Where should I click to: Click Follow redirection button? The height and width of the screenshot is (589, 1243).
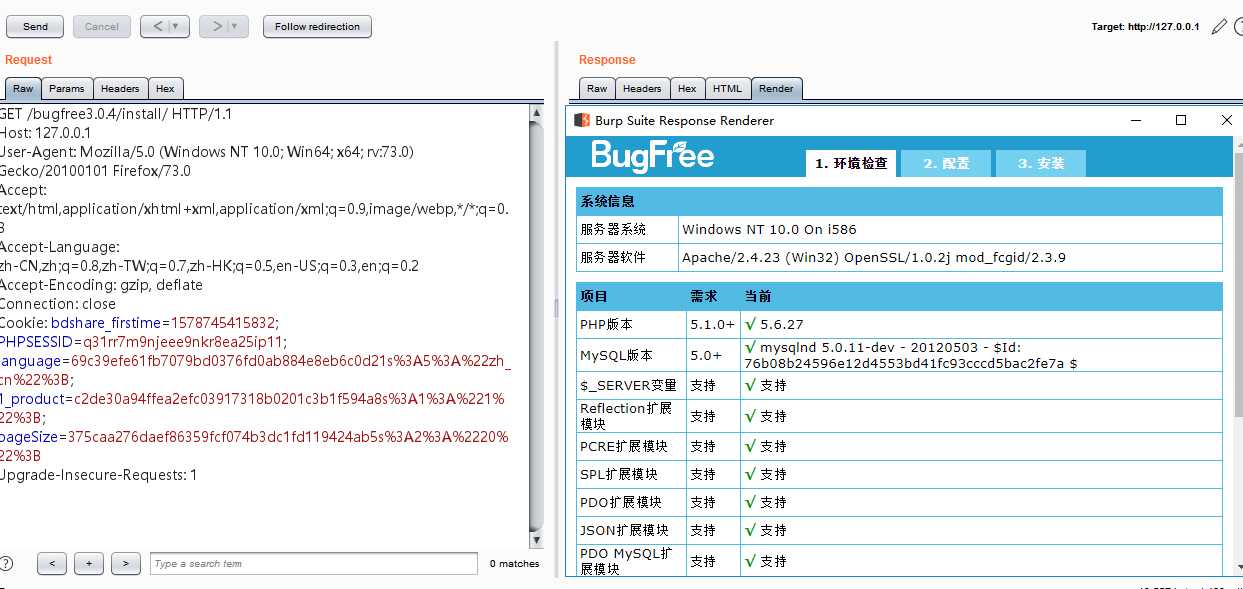click(317, 27)
